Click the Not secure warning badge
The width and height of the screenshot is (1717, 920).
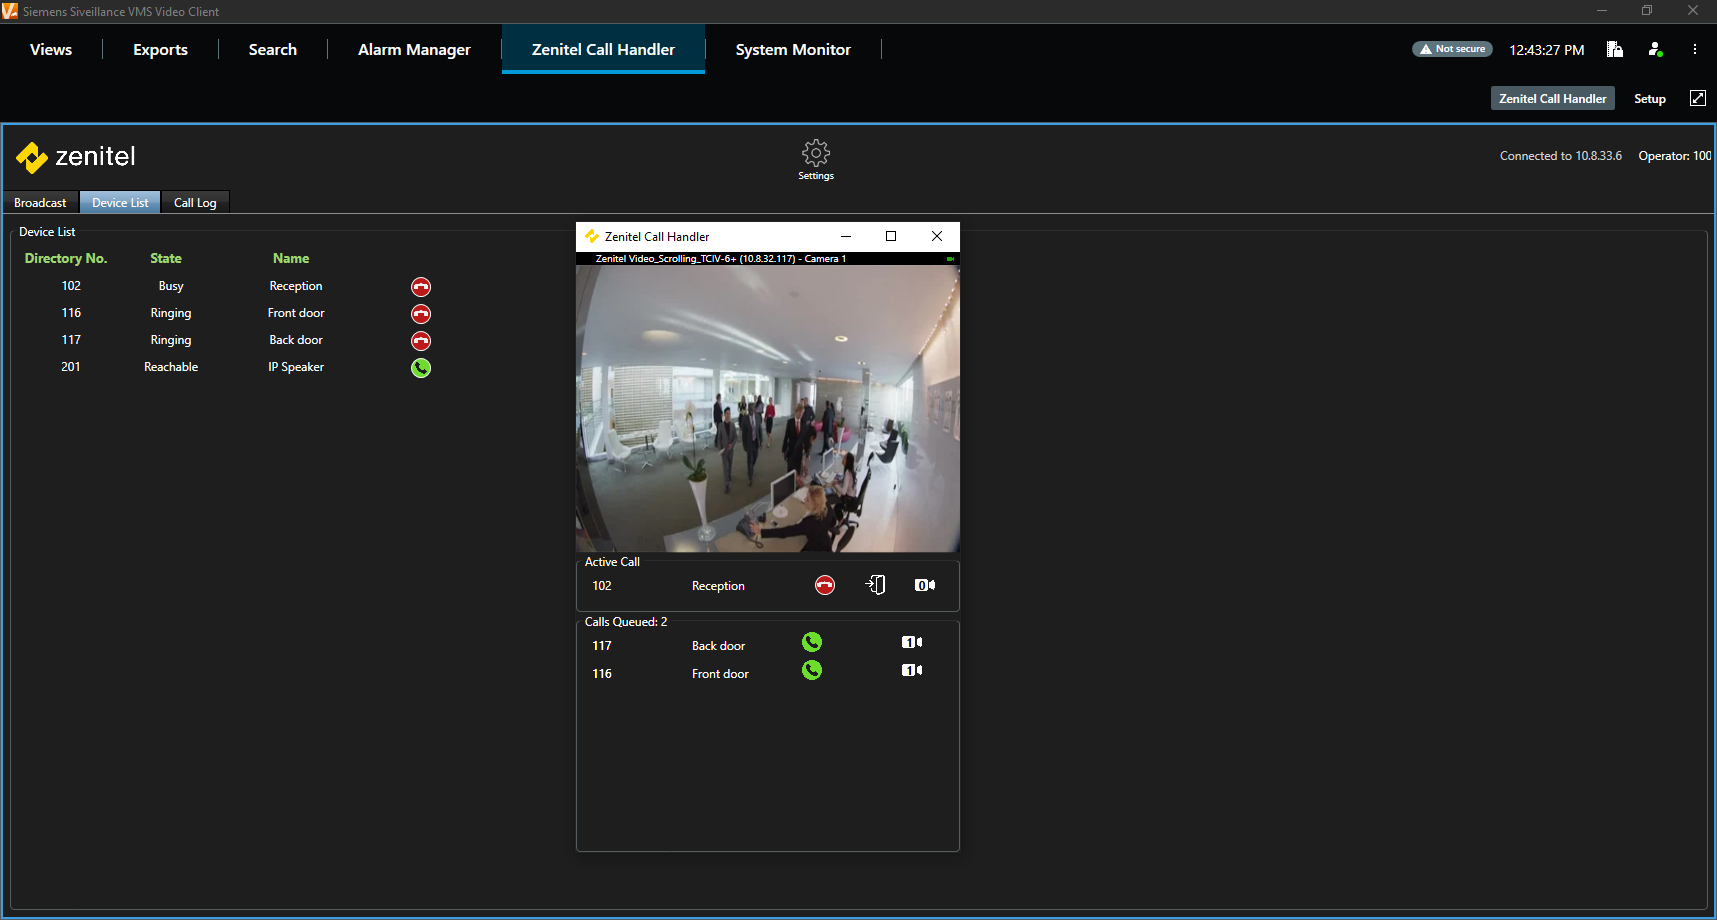[1452, 49]
